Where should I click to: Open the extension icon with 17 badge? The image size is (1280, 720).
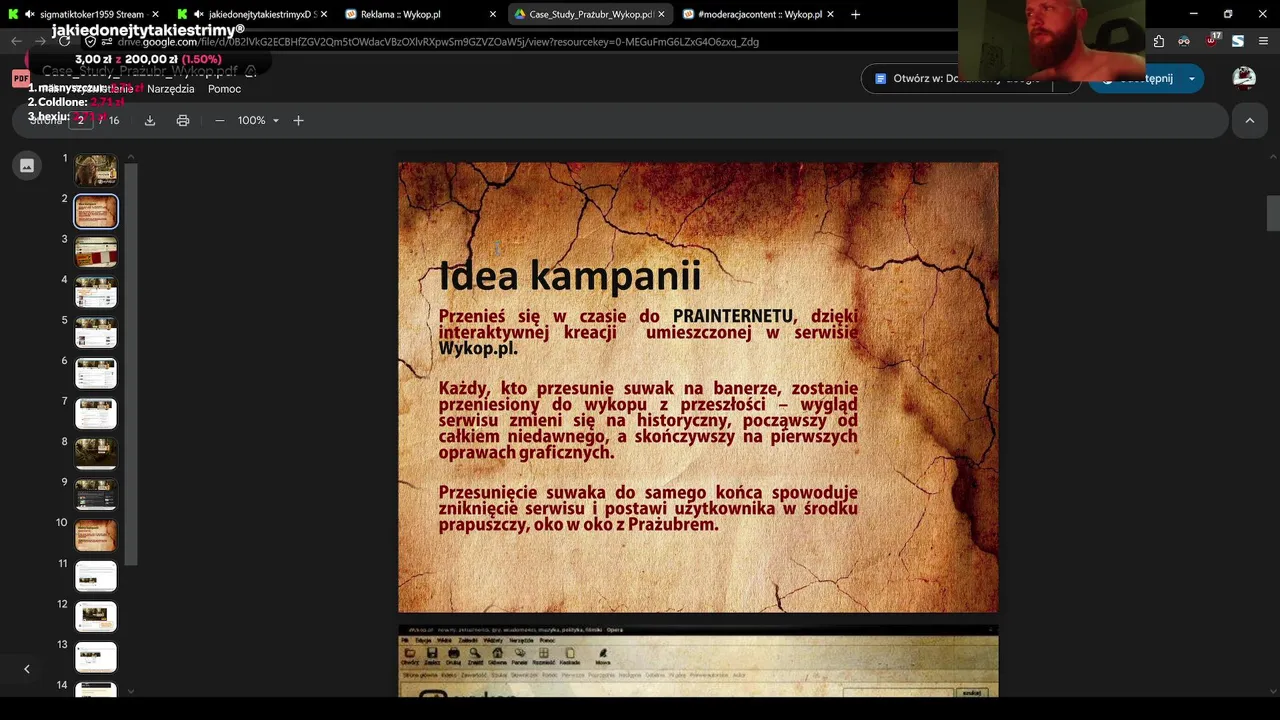(1212, 41)
